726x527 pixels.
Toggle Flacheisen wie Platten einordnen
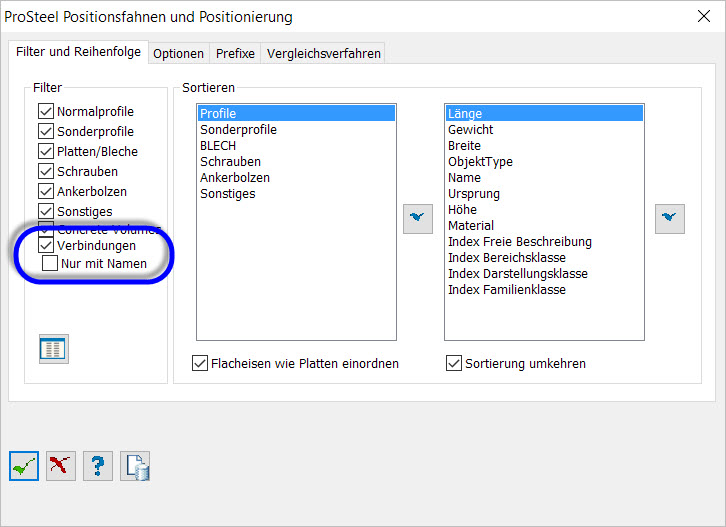pyautogui.click(x=200, y=363)
